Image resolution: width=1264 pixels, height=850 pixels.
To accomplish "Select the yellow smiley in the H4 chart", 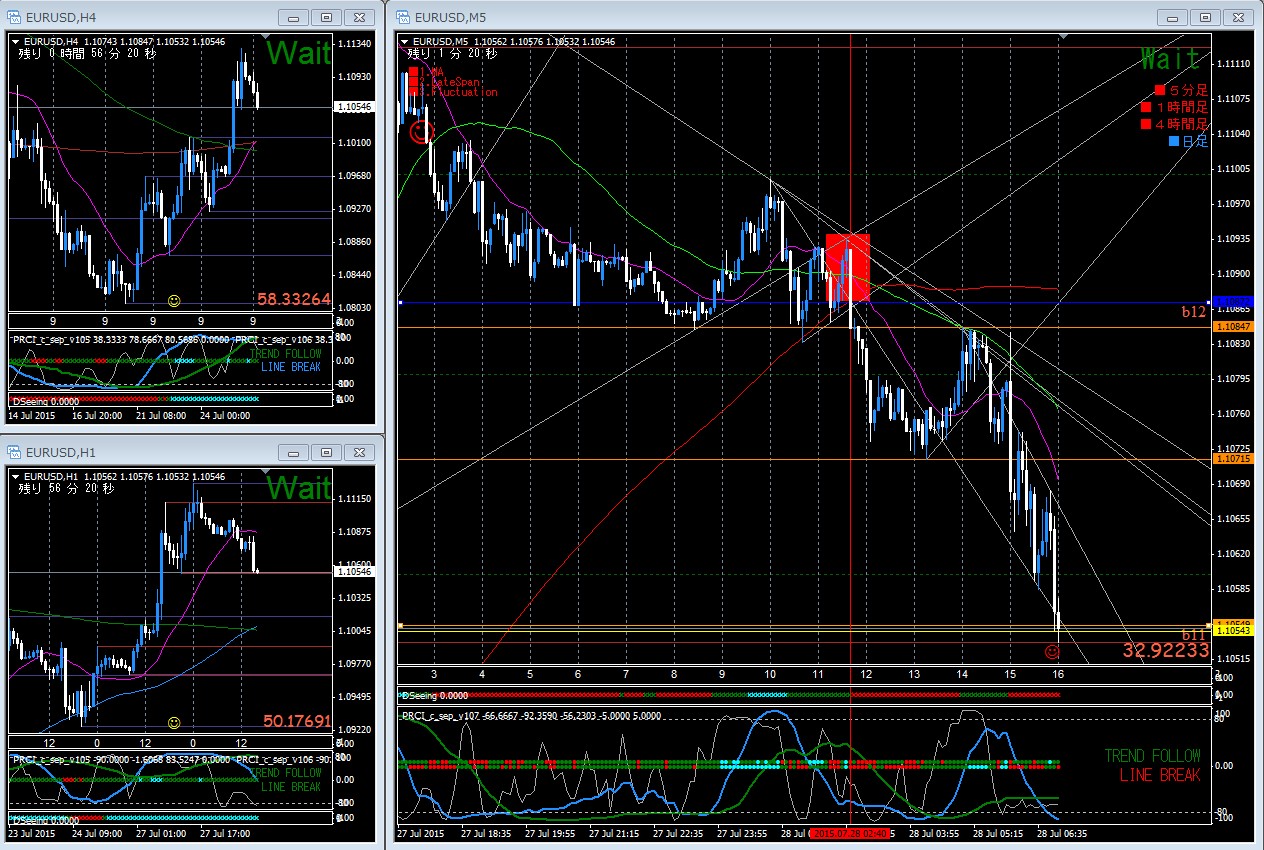I will point(174,301).
